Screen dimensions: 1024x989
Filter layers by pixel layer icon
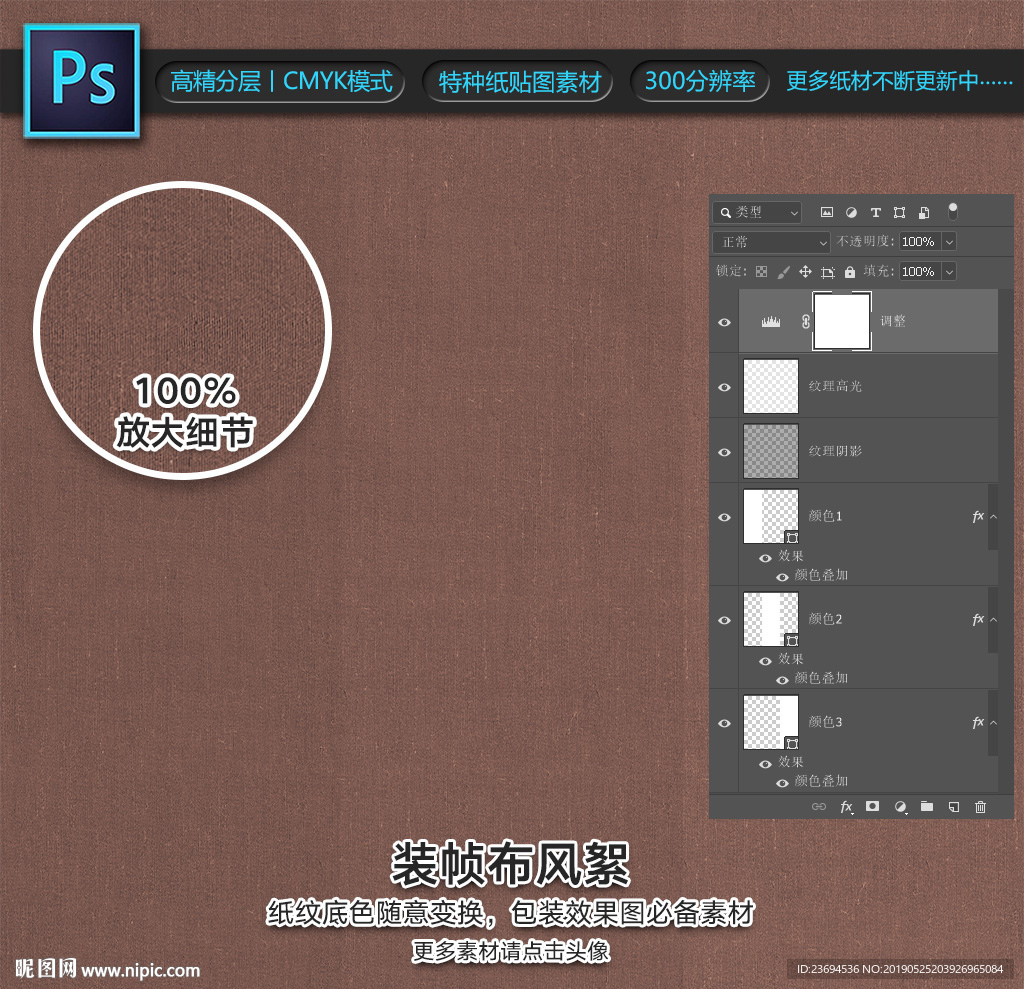click(827, 212)
